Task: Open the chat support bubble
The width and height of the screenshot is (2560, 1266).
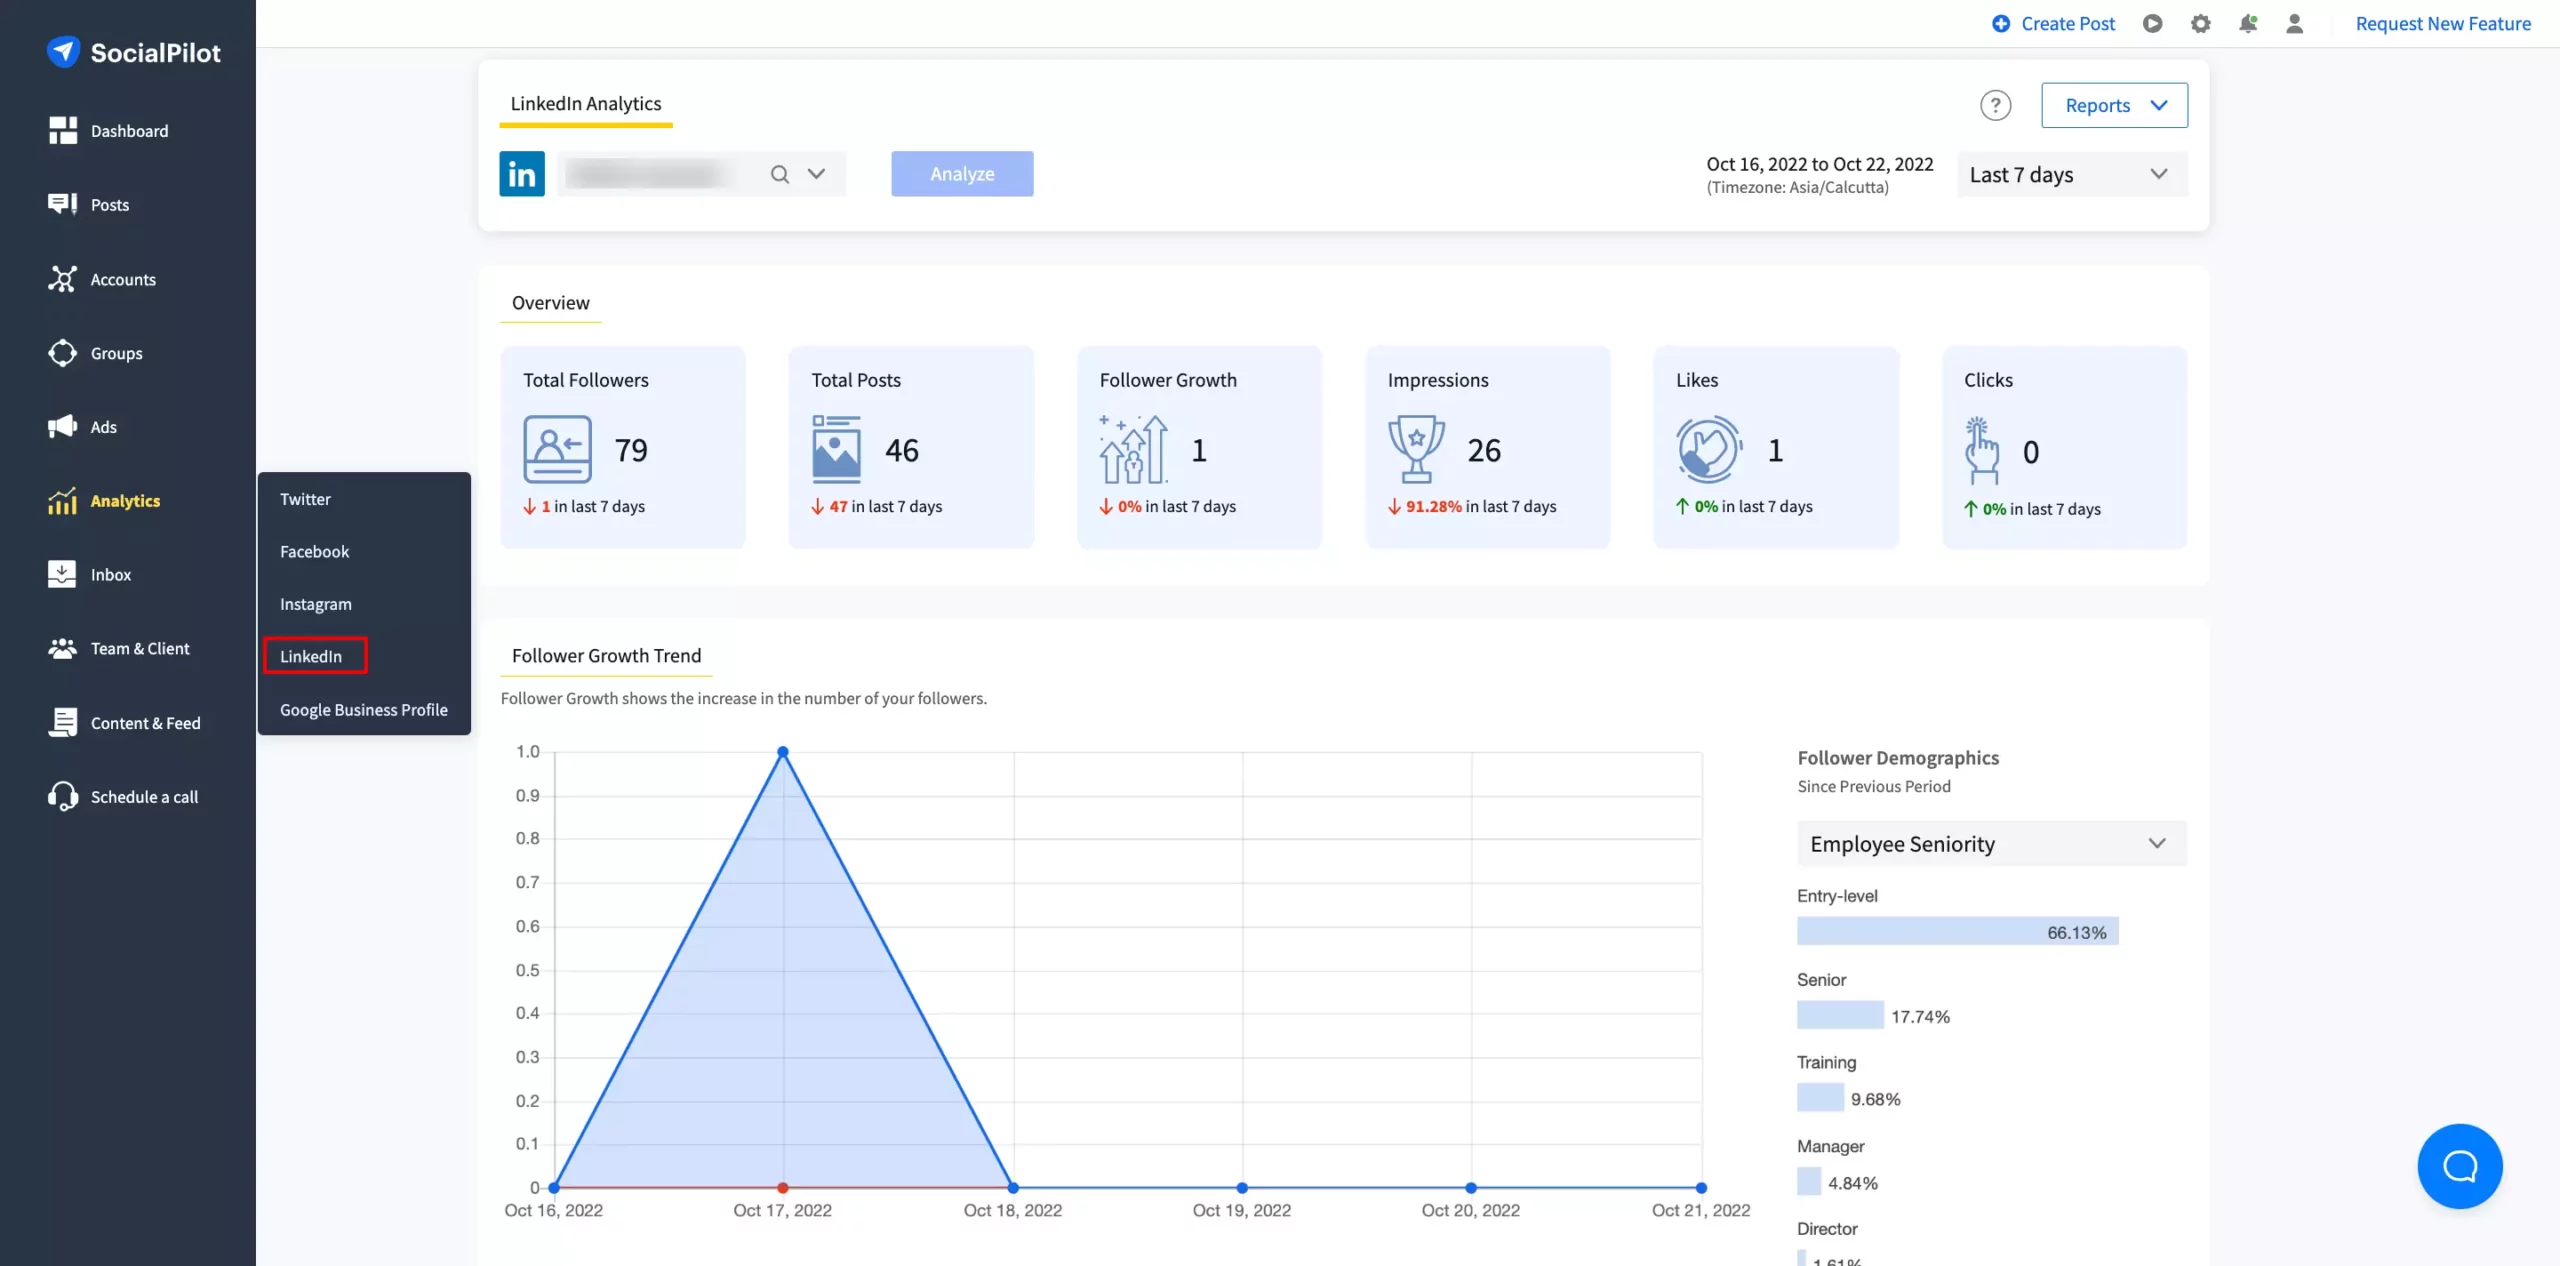Action: [x=2459, y=1166]
